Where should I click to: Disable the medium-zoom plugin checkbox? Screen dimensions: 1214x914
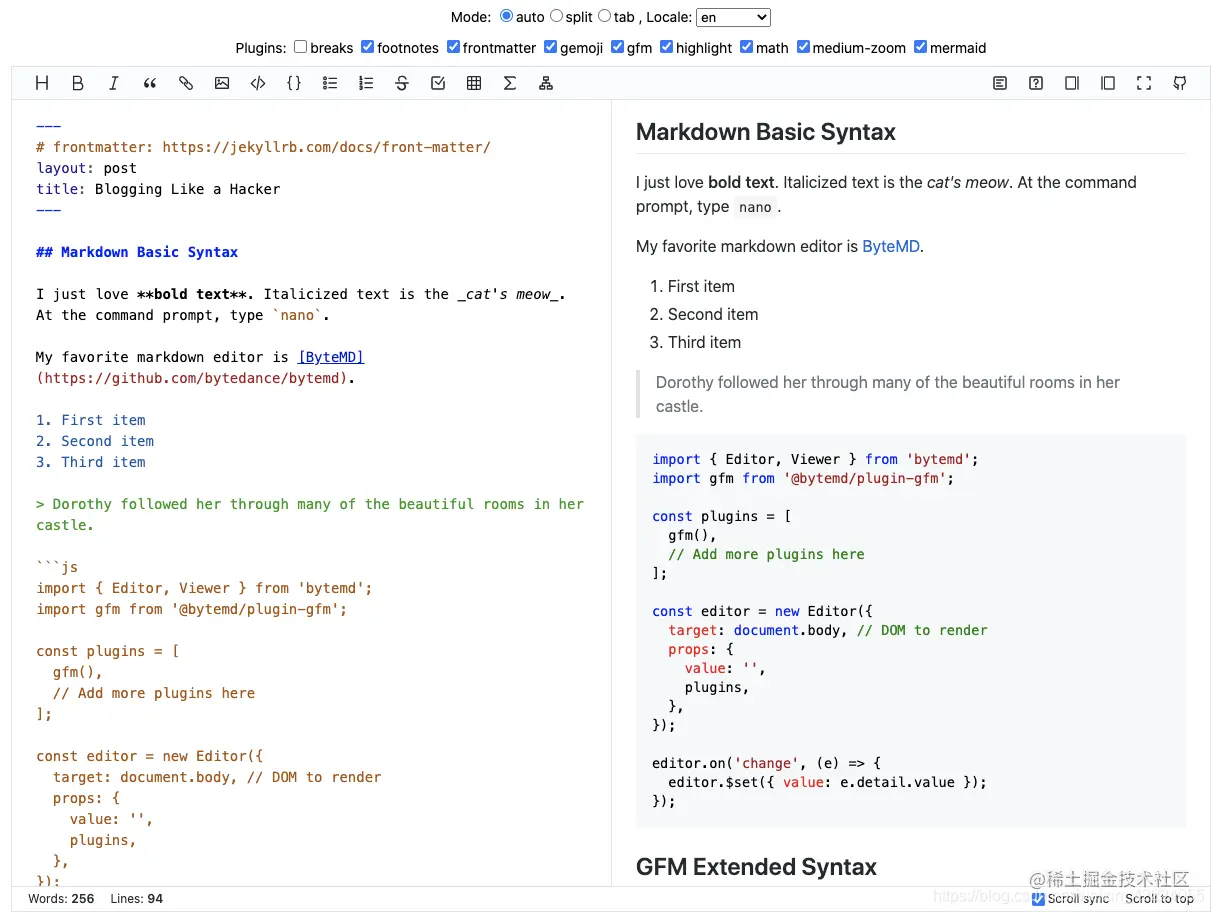[803, 47]
